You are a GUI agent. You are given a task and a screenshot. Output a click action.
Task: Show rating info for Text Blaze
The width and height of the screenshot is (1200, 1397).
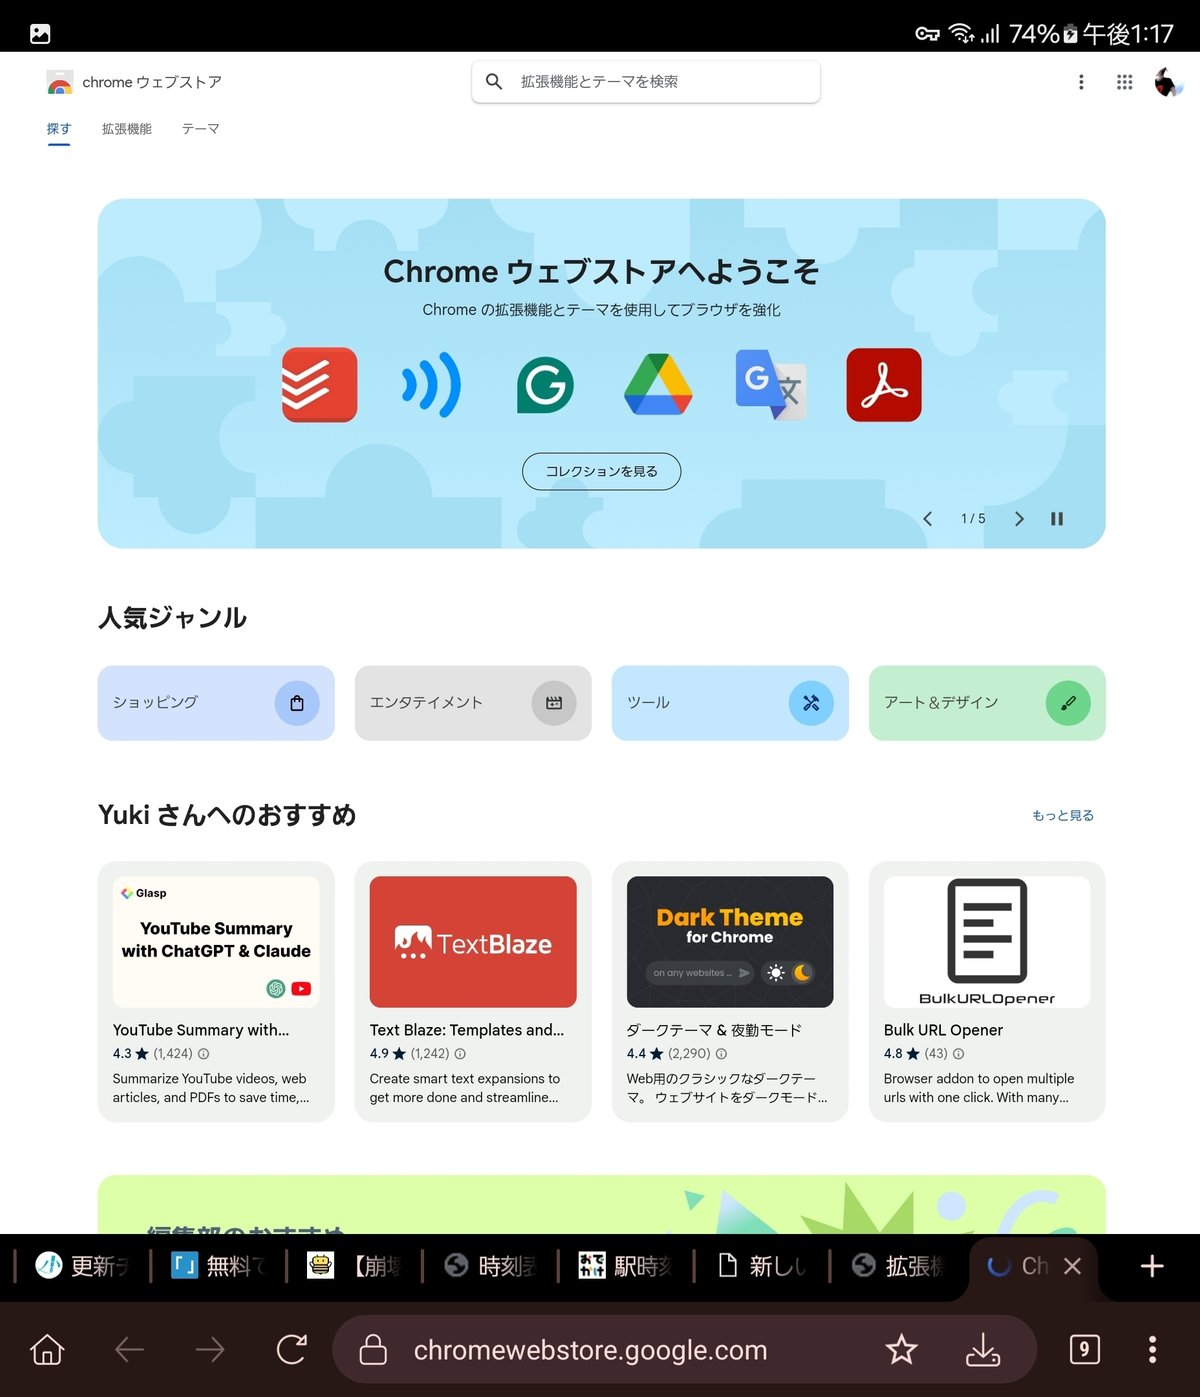coord(460,1054)
